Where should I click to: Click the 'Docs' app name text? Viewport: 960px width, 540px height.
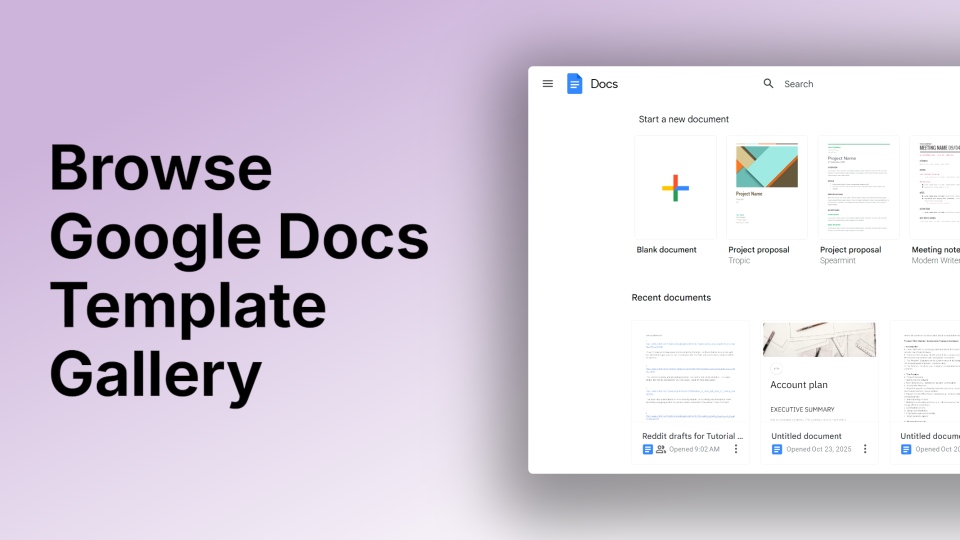(x=604, y=84)
